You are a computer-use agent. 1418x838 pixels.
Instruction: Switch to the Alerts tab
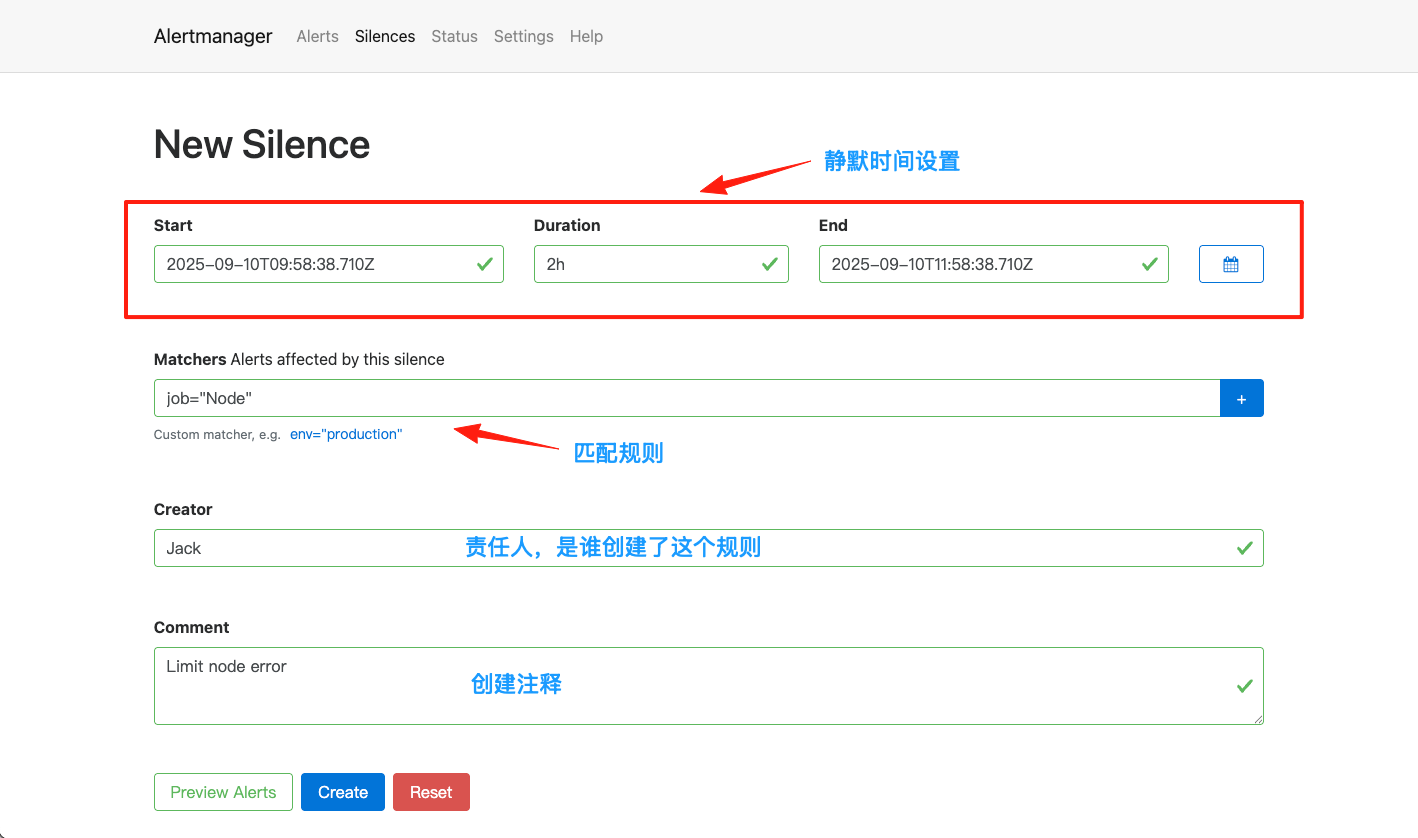[x=317, y=36]
